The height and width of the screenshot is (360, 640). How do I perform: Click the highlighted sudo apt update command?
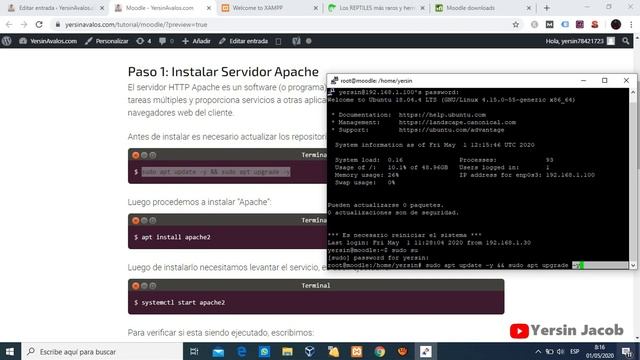pos(216,172)
